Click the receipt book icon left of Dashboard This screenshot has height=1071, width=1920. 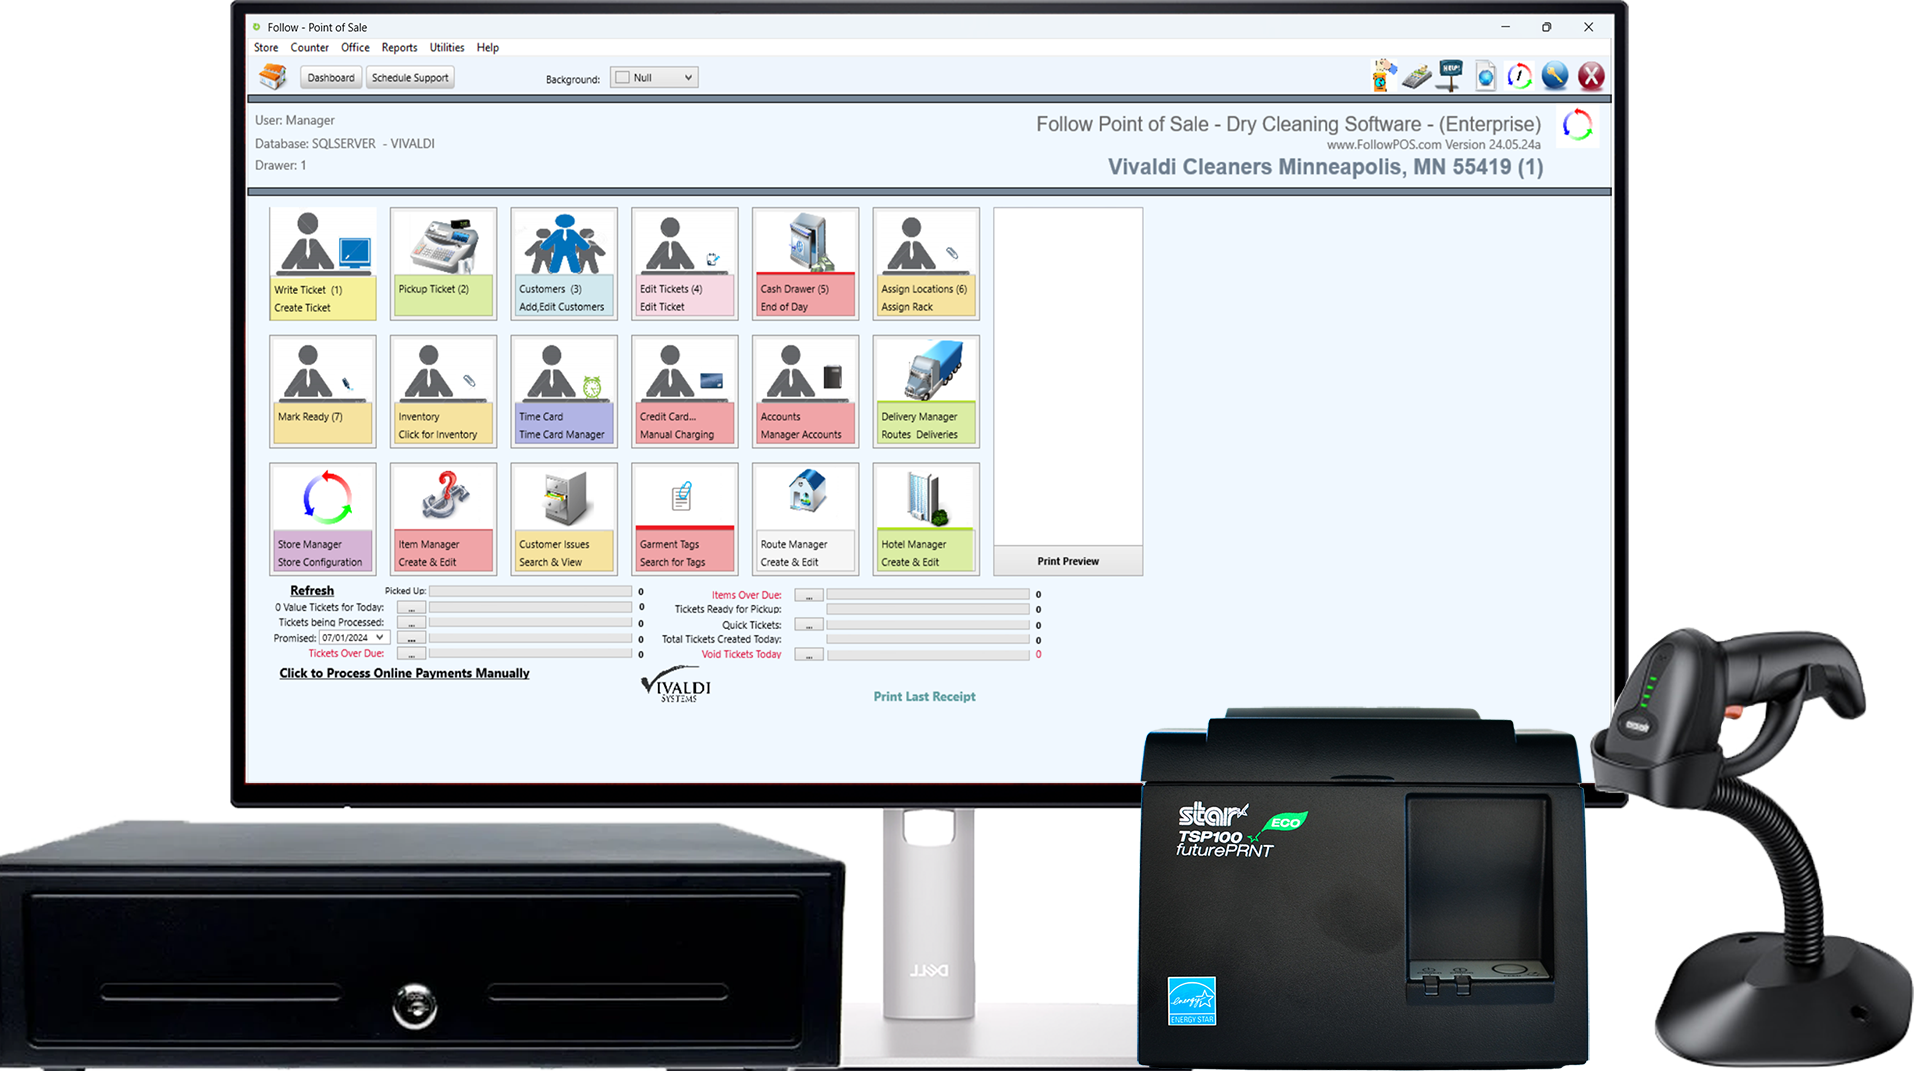(x=273, y=77)
